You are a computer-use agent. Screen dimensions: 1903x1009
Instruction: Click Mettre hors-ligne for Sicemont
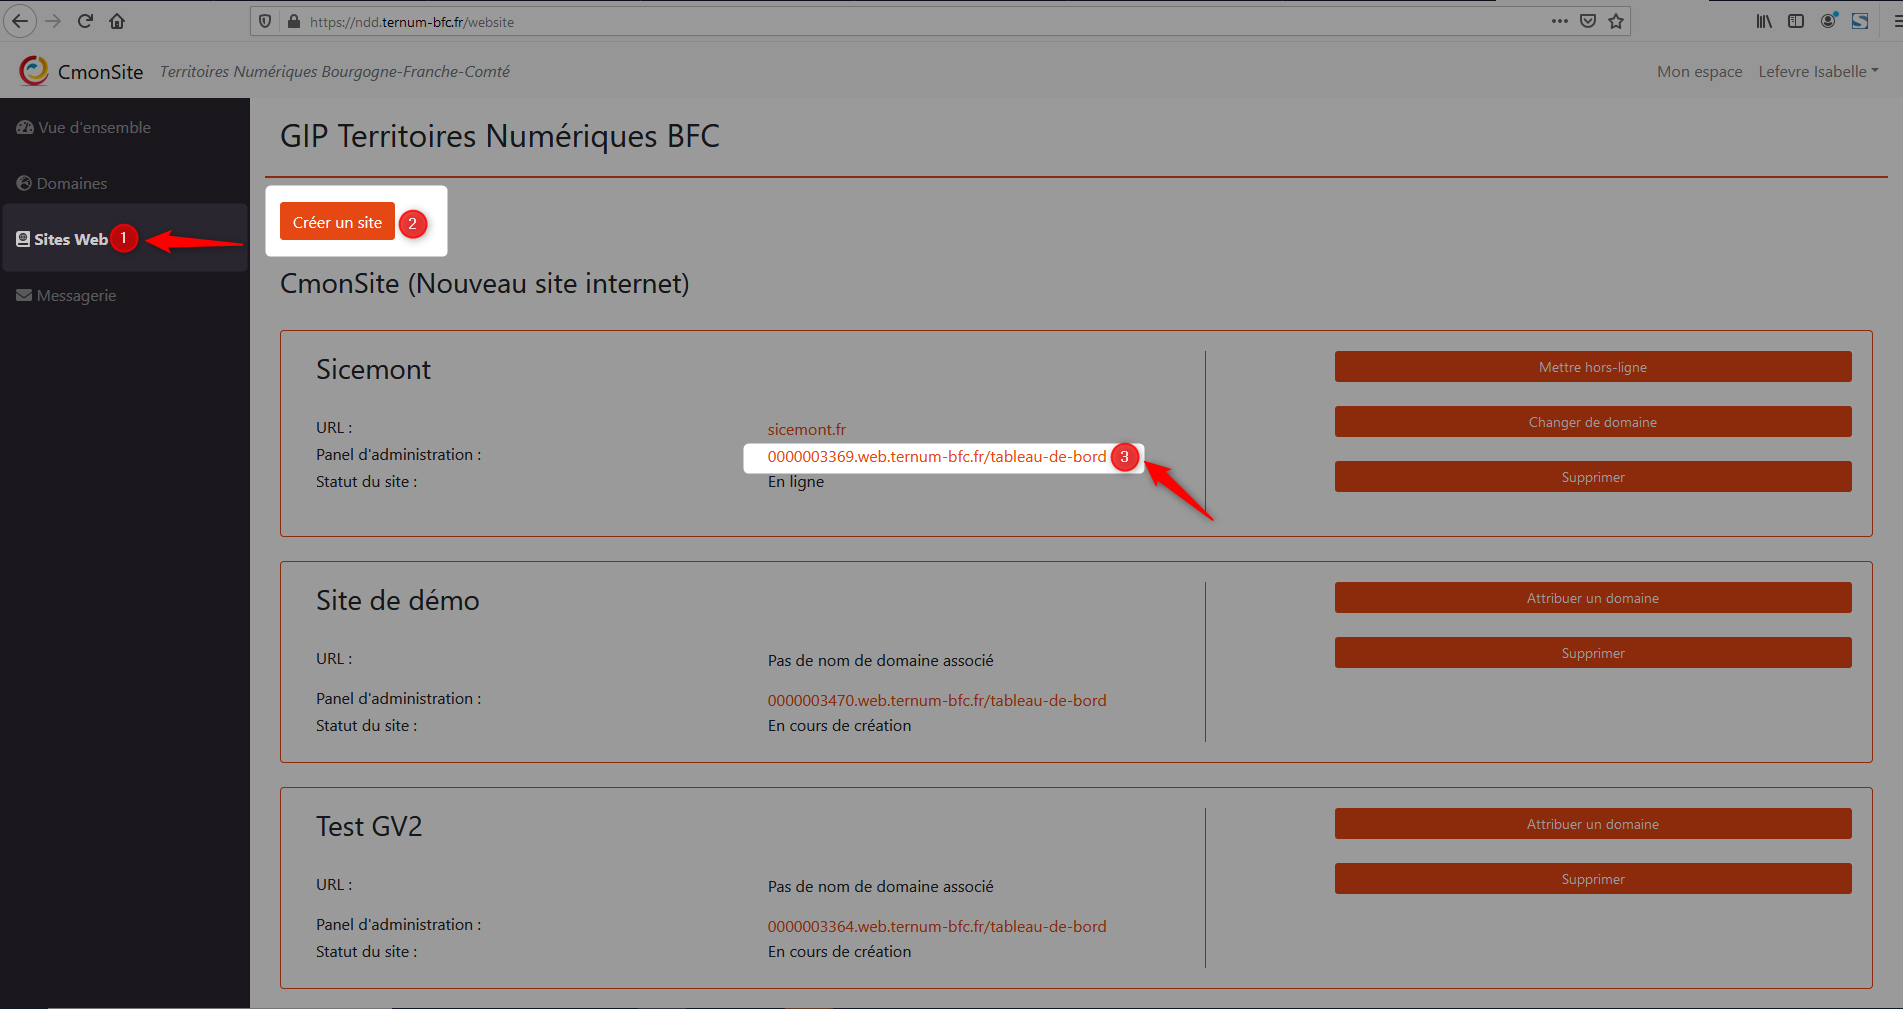tap(1592, 367)
